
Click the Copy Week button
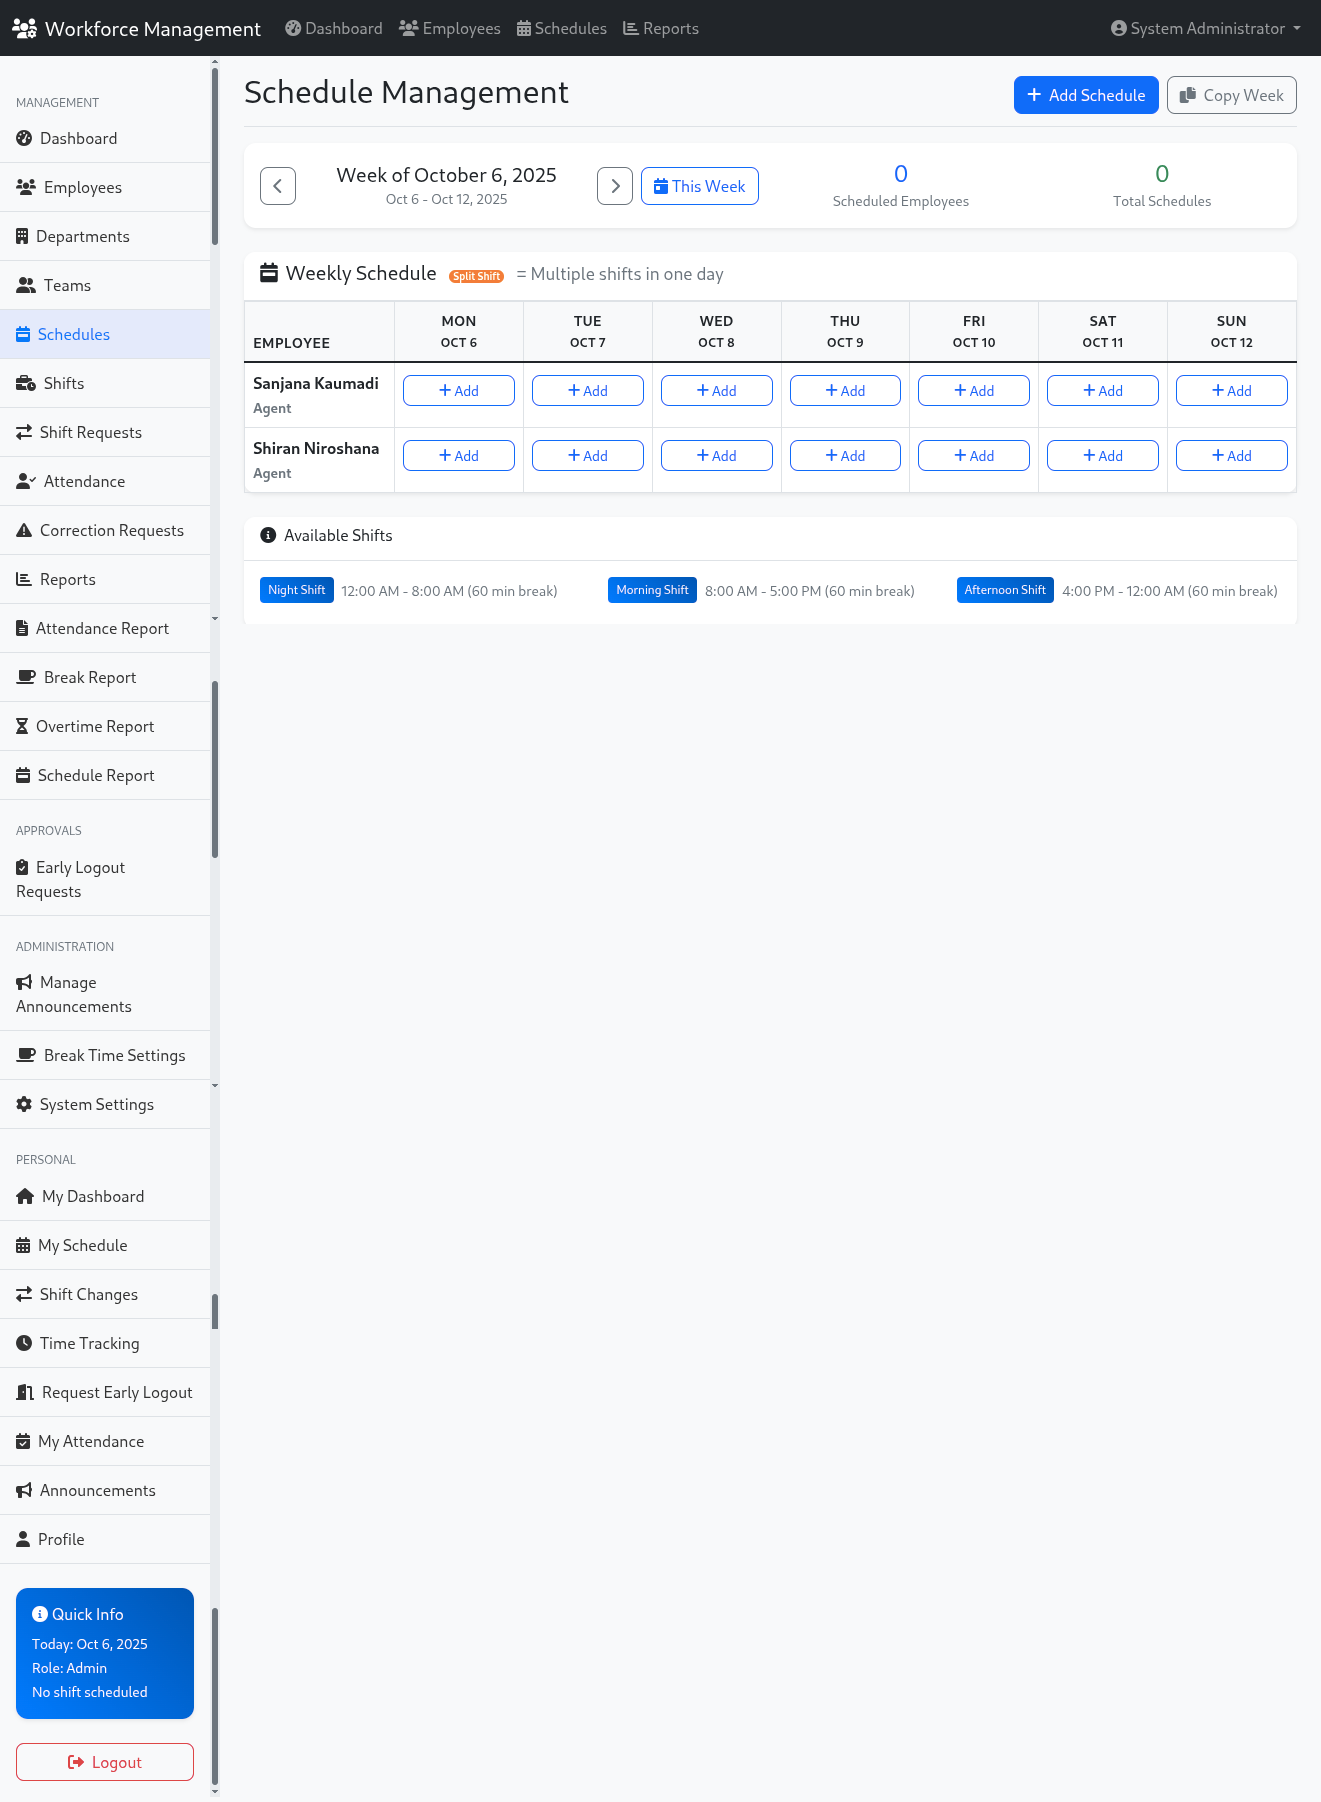tap(1232, 95)
